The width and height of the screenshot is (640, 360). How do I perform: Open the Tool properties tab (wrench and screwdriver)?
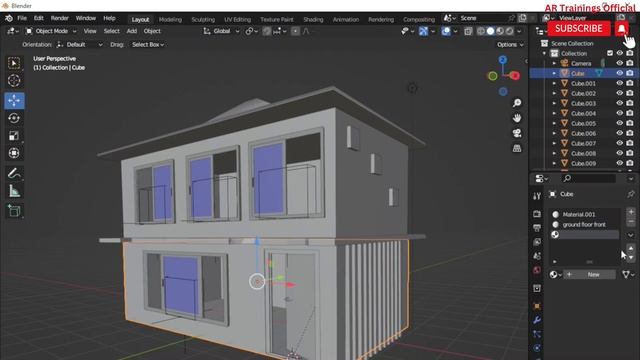point(537,196)
